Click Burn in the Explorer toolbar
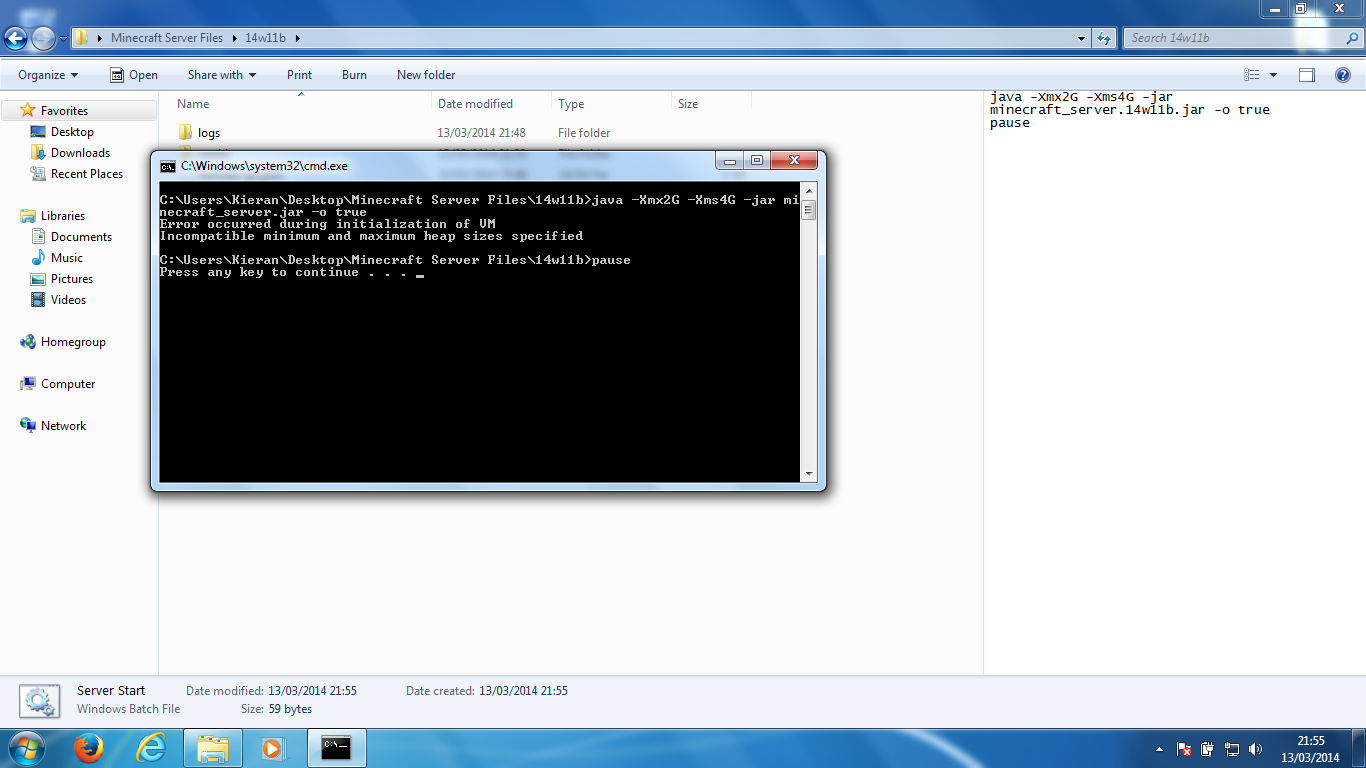The width and height of the screenshot is (1366, 768). pyautogui.click(x=354, y=75)
